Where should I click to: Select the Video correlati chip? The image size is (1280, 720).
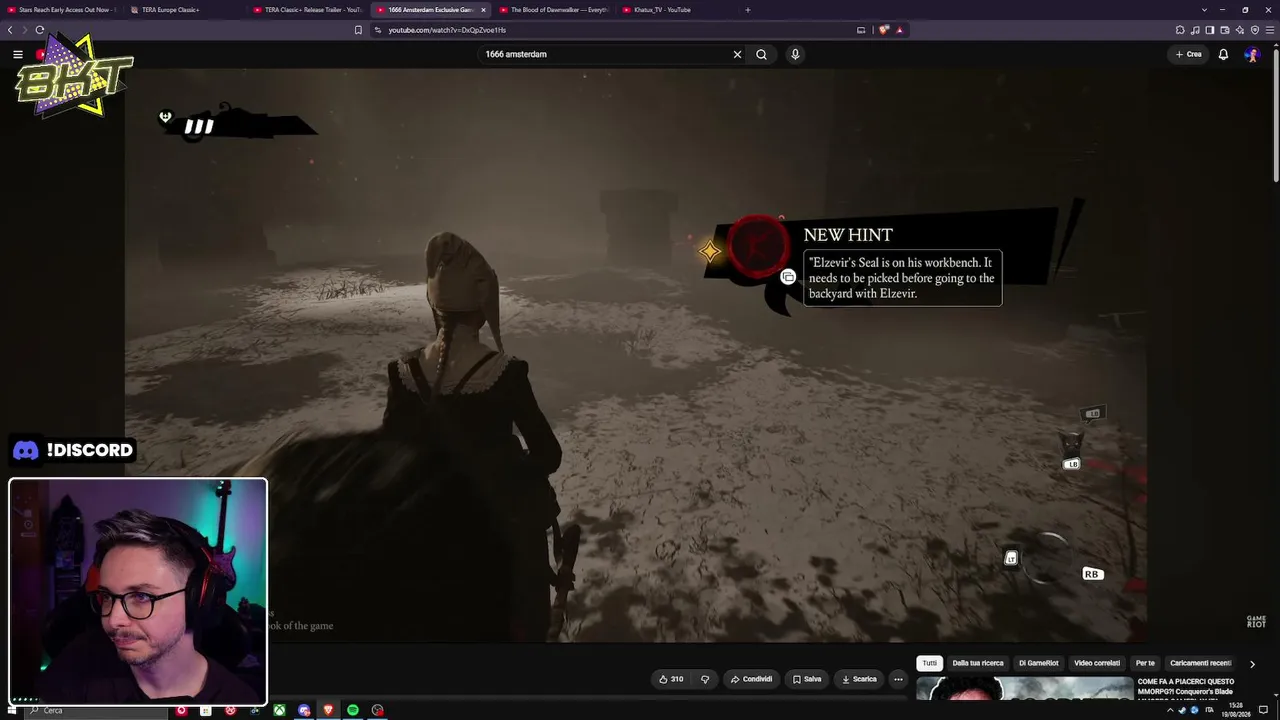1097,663
